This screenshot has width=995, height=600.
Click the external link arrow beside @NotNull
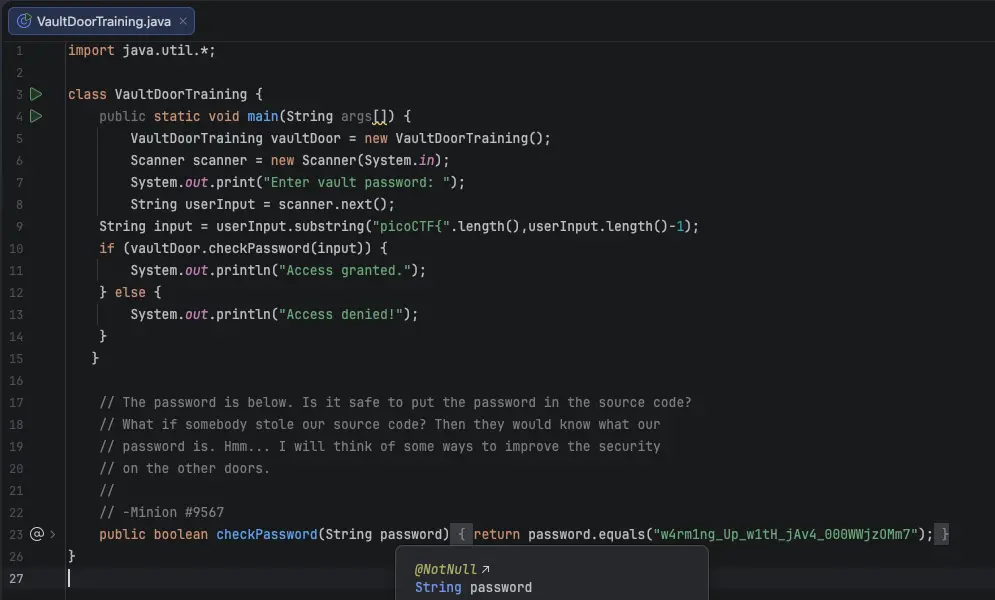(486, 569)
